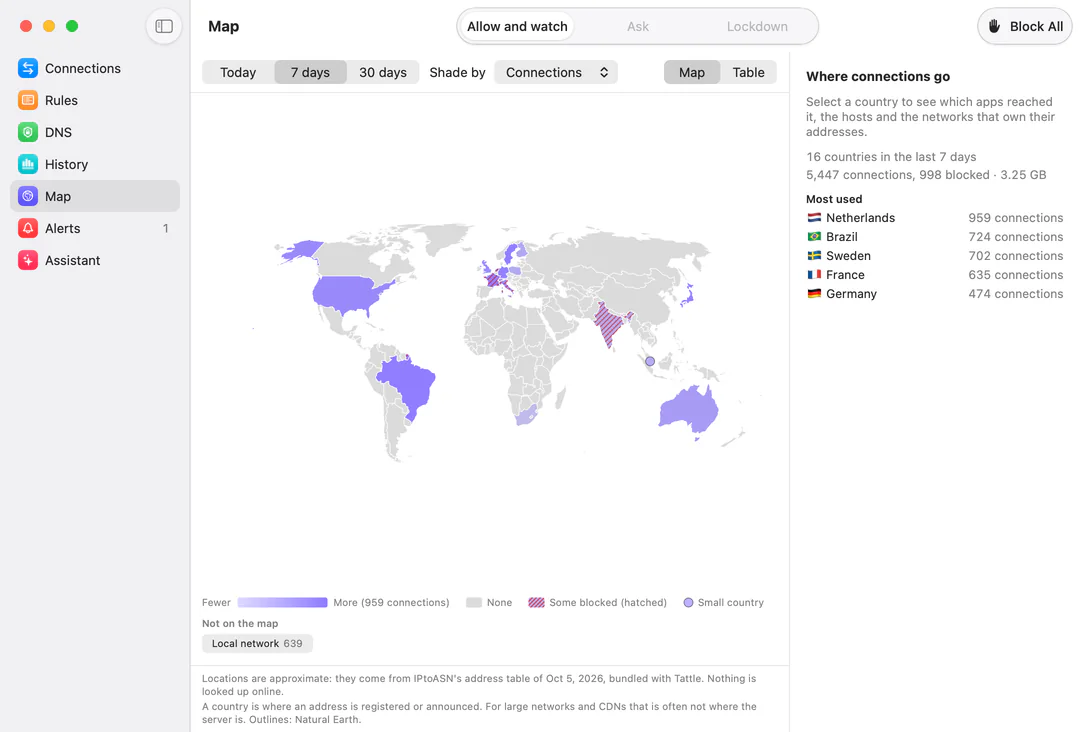Click the 'Most used' heading
Image resolution: width=1080 pixels, height=732 pixels.
(833, 199)
